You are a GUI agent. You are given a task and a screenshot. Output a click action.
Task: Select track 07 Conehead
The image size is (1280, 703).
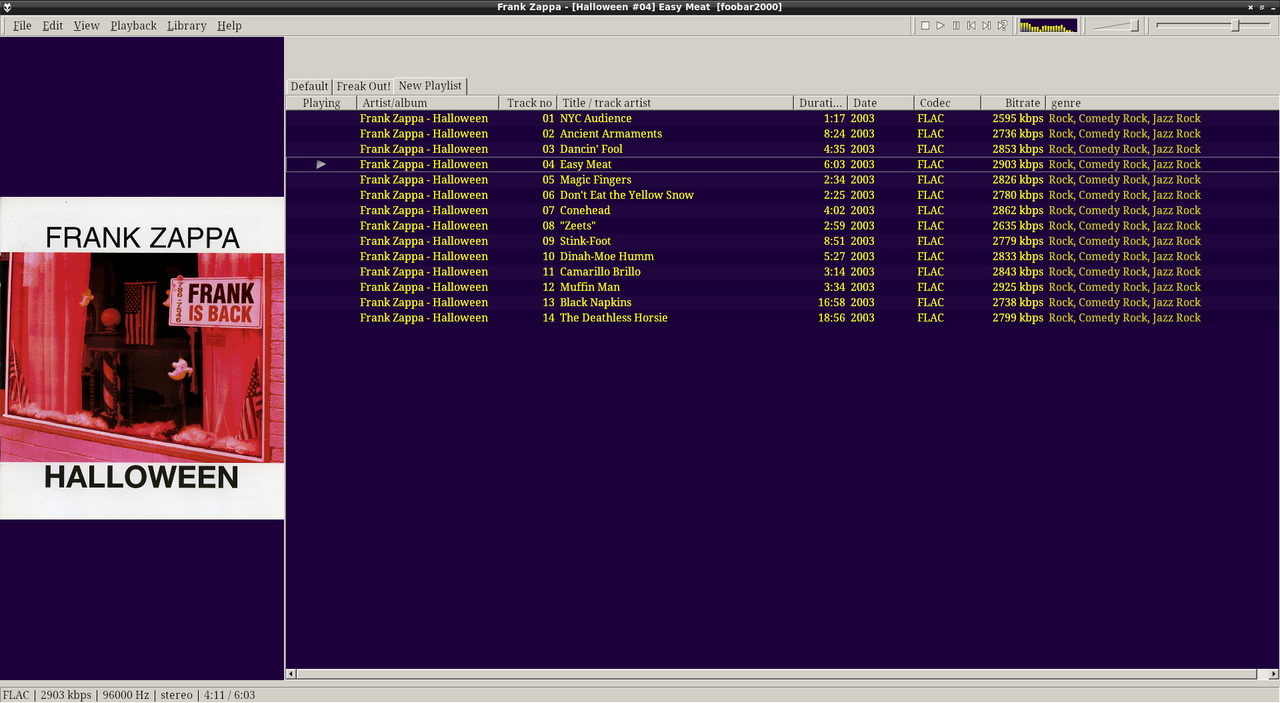(x=782, y=210)
